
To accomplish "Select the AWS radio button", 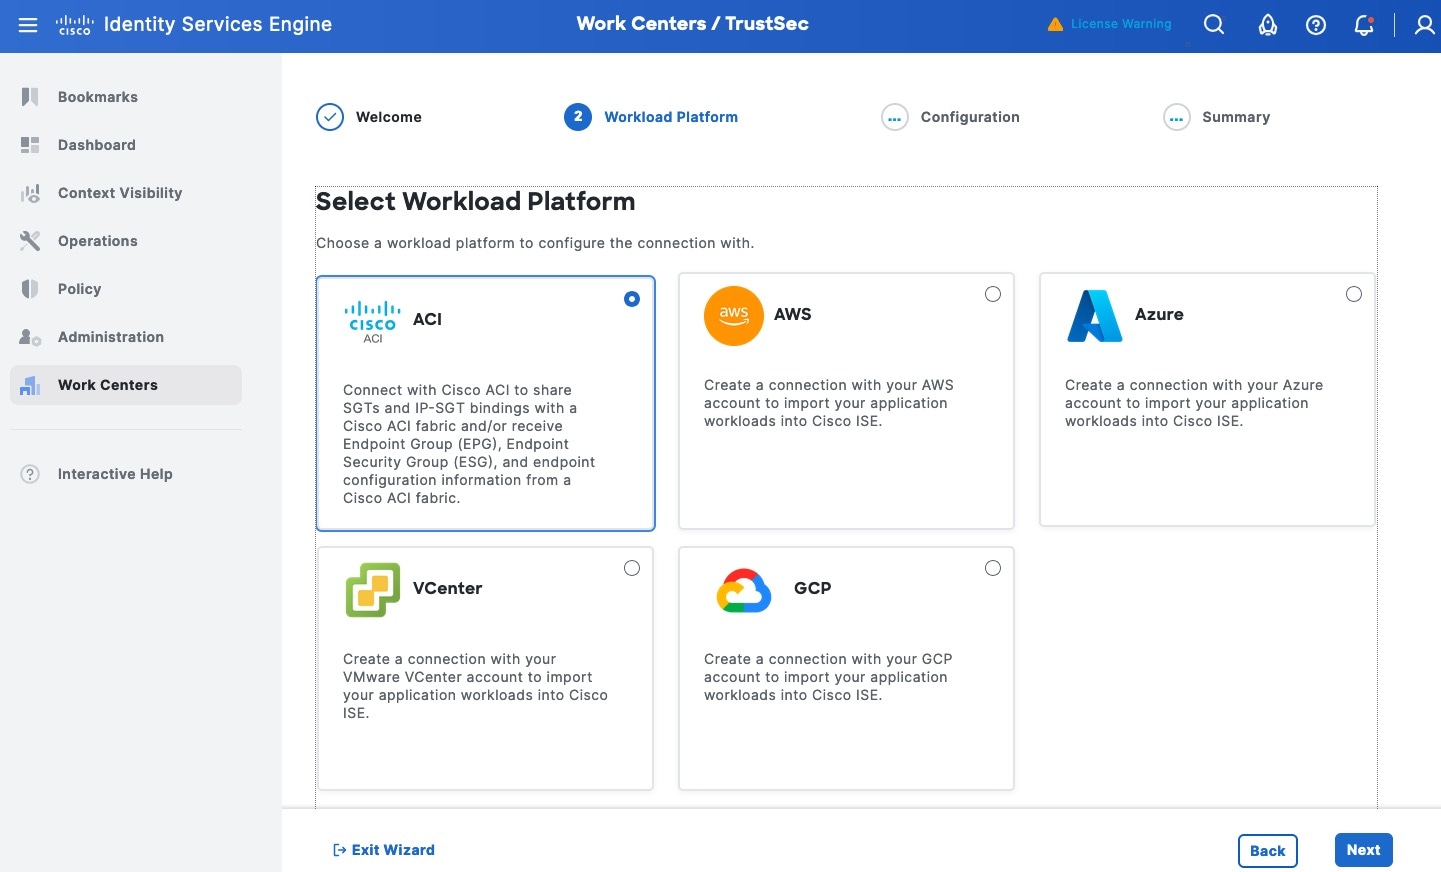I will [993, 294].
